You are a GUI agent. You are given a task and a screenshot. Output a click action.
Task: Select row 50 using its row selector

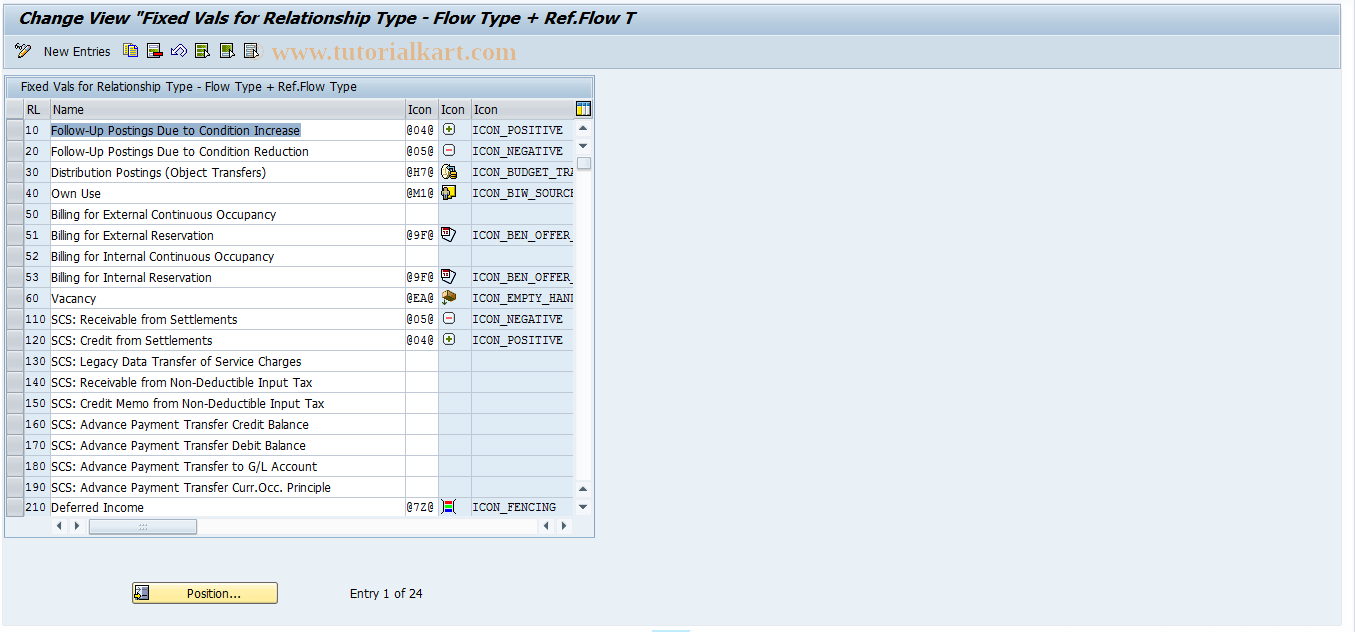14,214
